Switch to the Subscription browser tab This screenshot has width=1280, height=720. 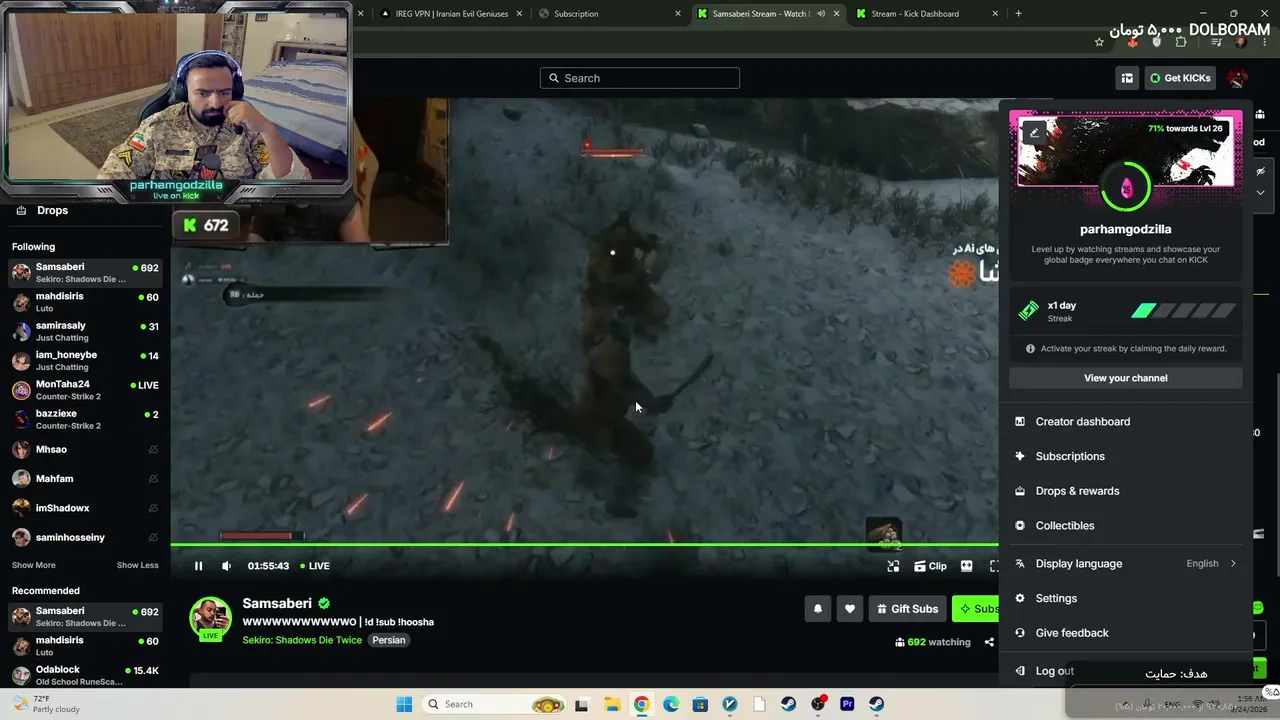[610, 14]
